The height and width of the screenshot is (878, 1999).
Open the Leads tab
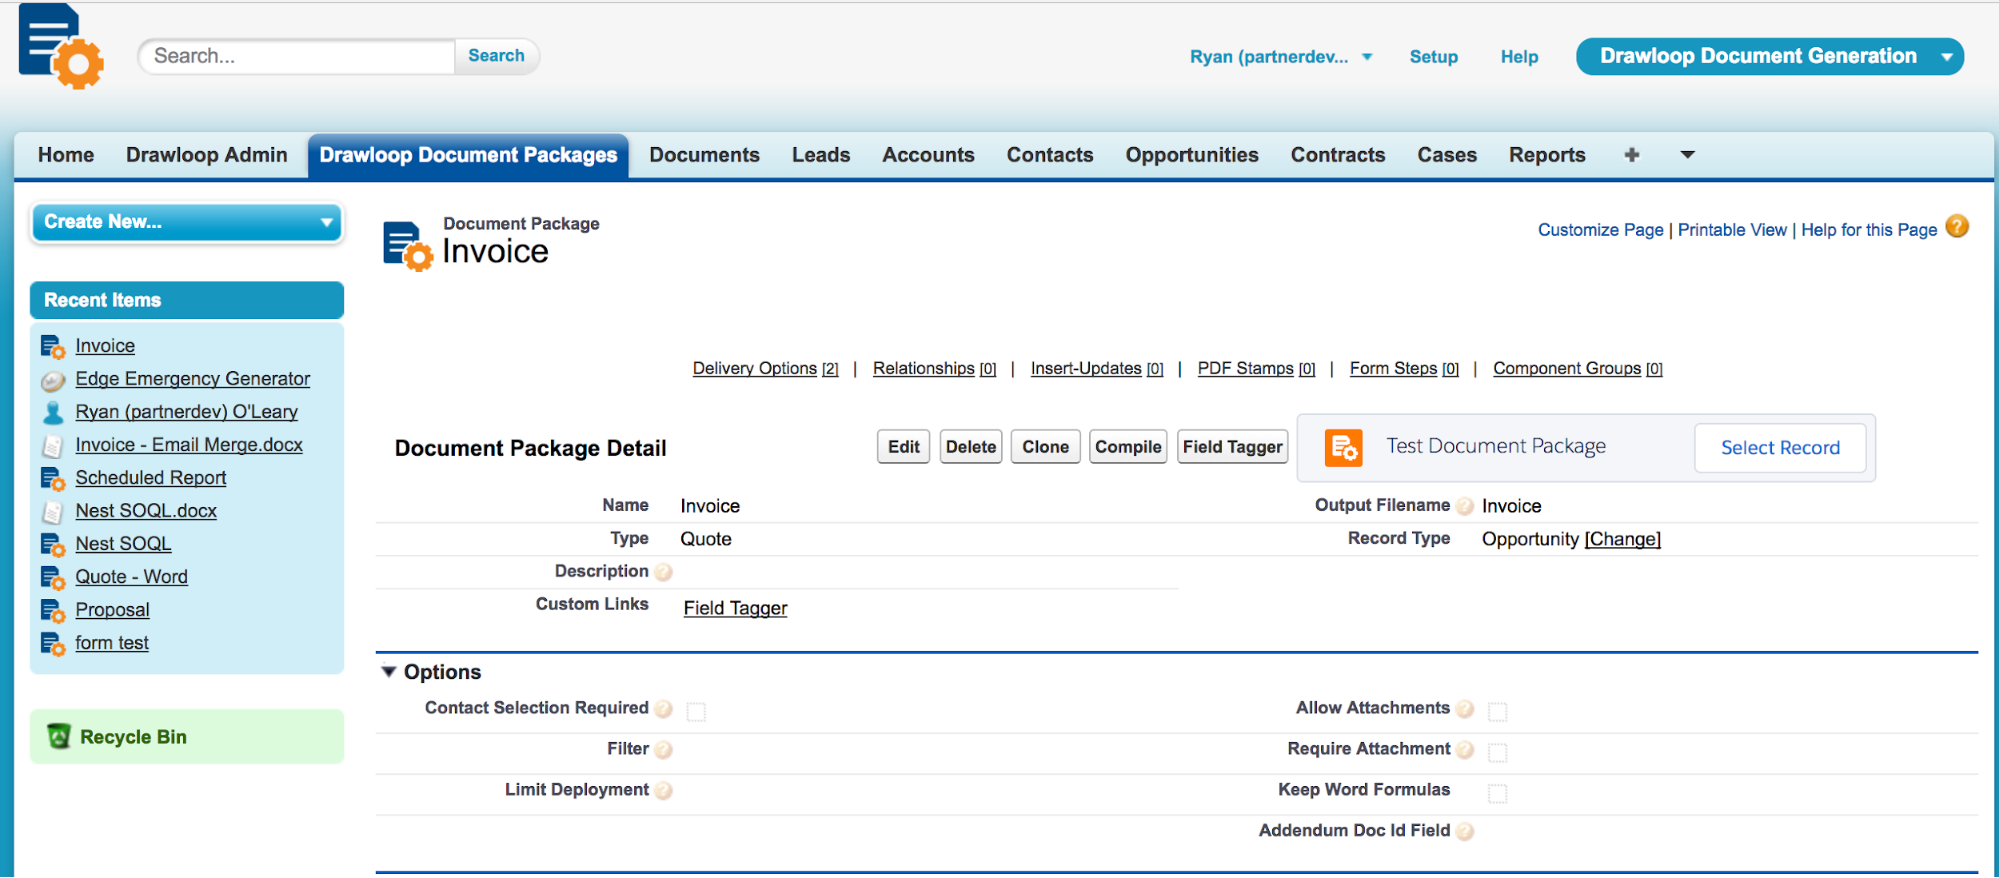[x=820, y=155]
